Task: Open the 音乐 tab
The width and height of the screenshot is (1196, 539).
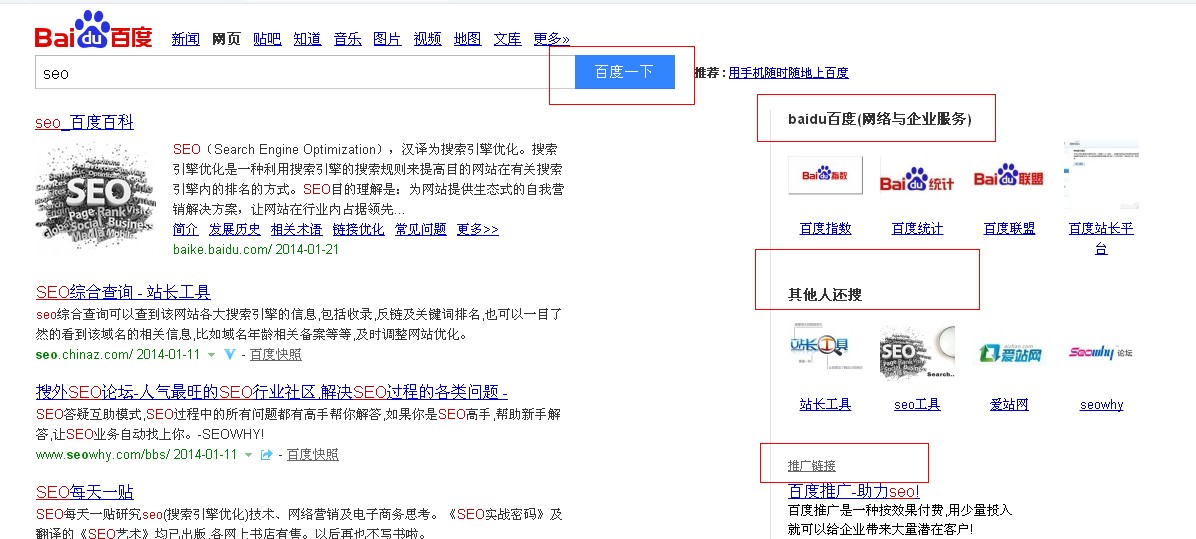Action: [x=348, y=39]
